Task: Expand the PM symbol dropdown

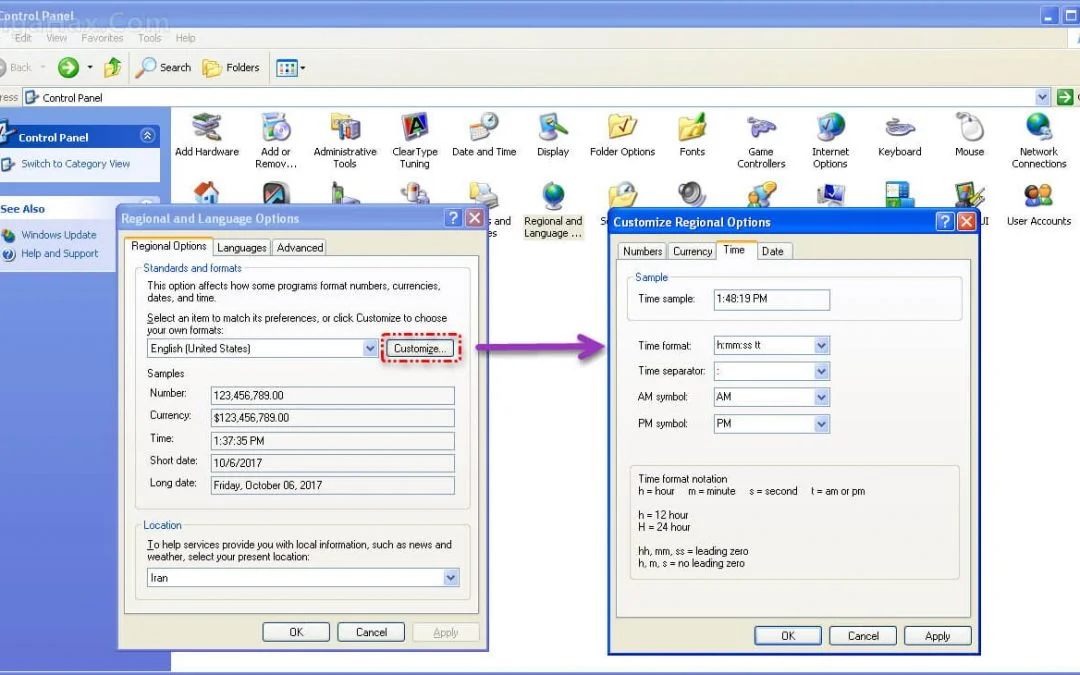Action: click(x=821, y=424)
